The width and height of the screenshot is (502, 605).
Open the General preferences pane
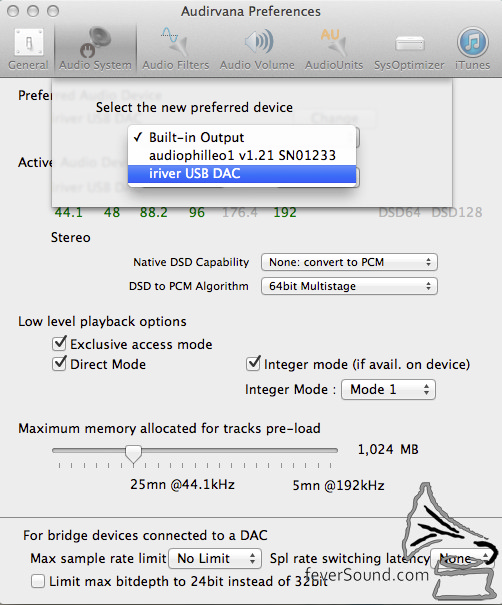pyautogui.click(x=29, y=49)
